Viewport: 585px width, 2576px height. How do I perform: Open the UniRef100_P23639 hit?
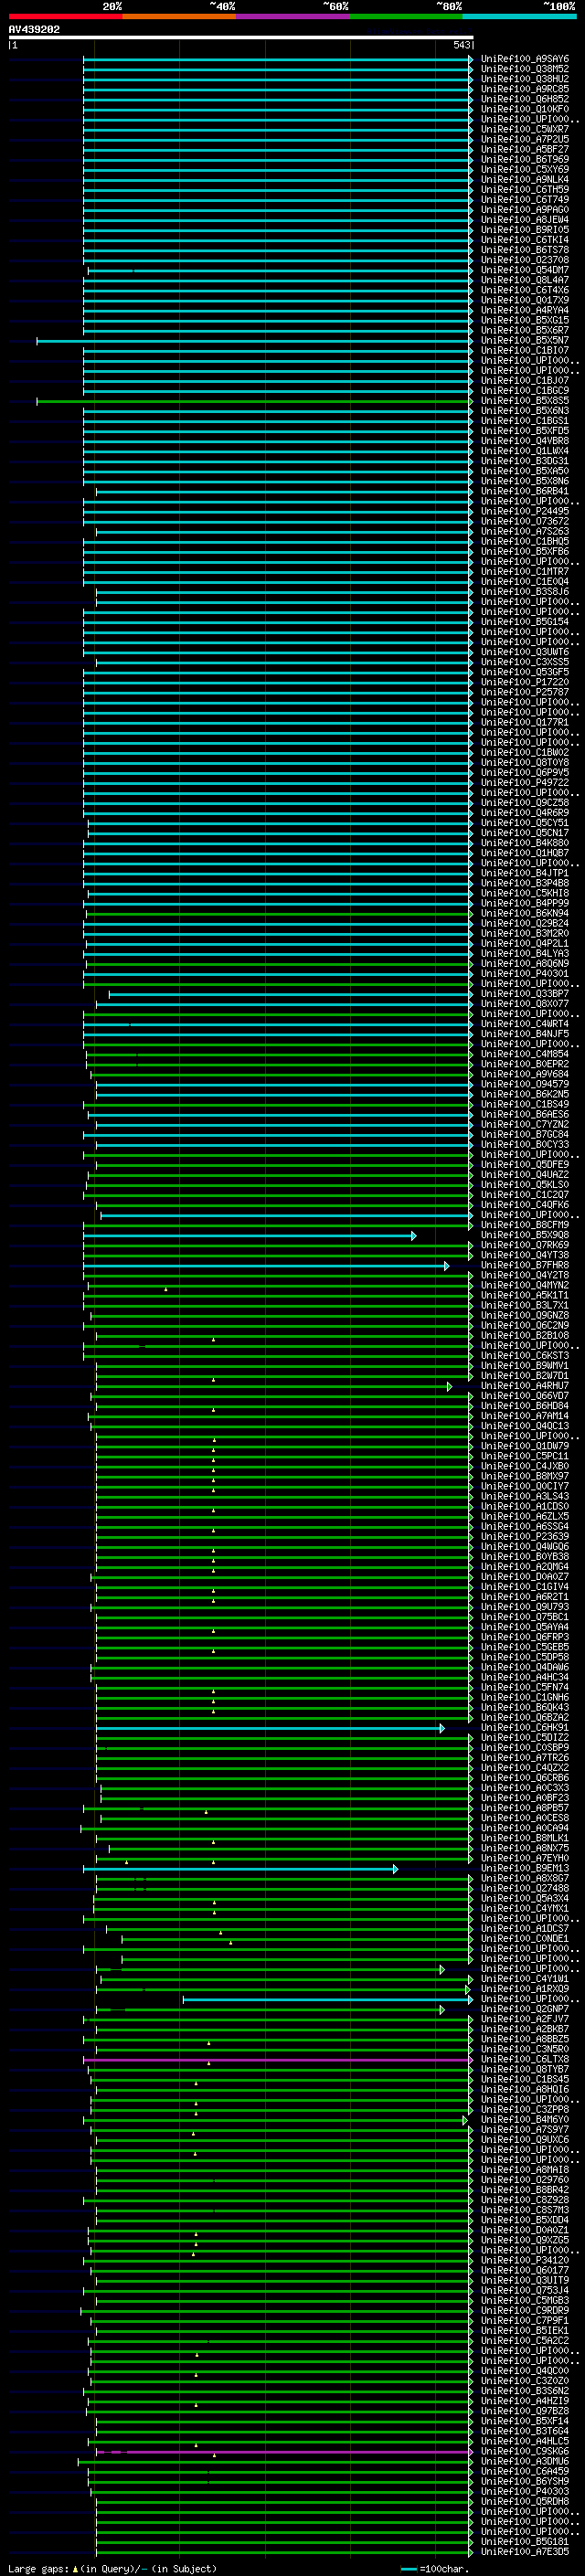point(525,1536)
